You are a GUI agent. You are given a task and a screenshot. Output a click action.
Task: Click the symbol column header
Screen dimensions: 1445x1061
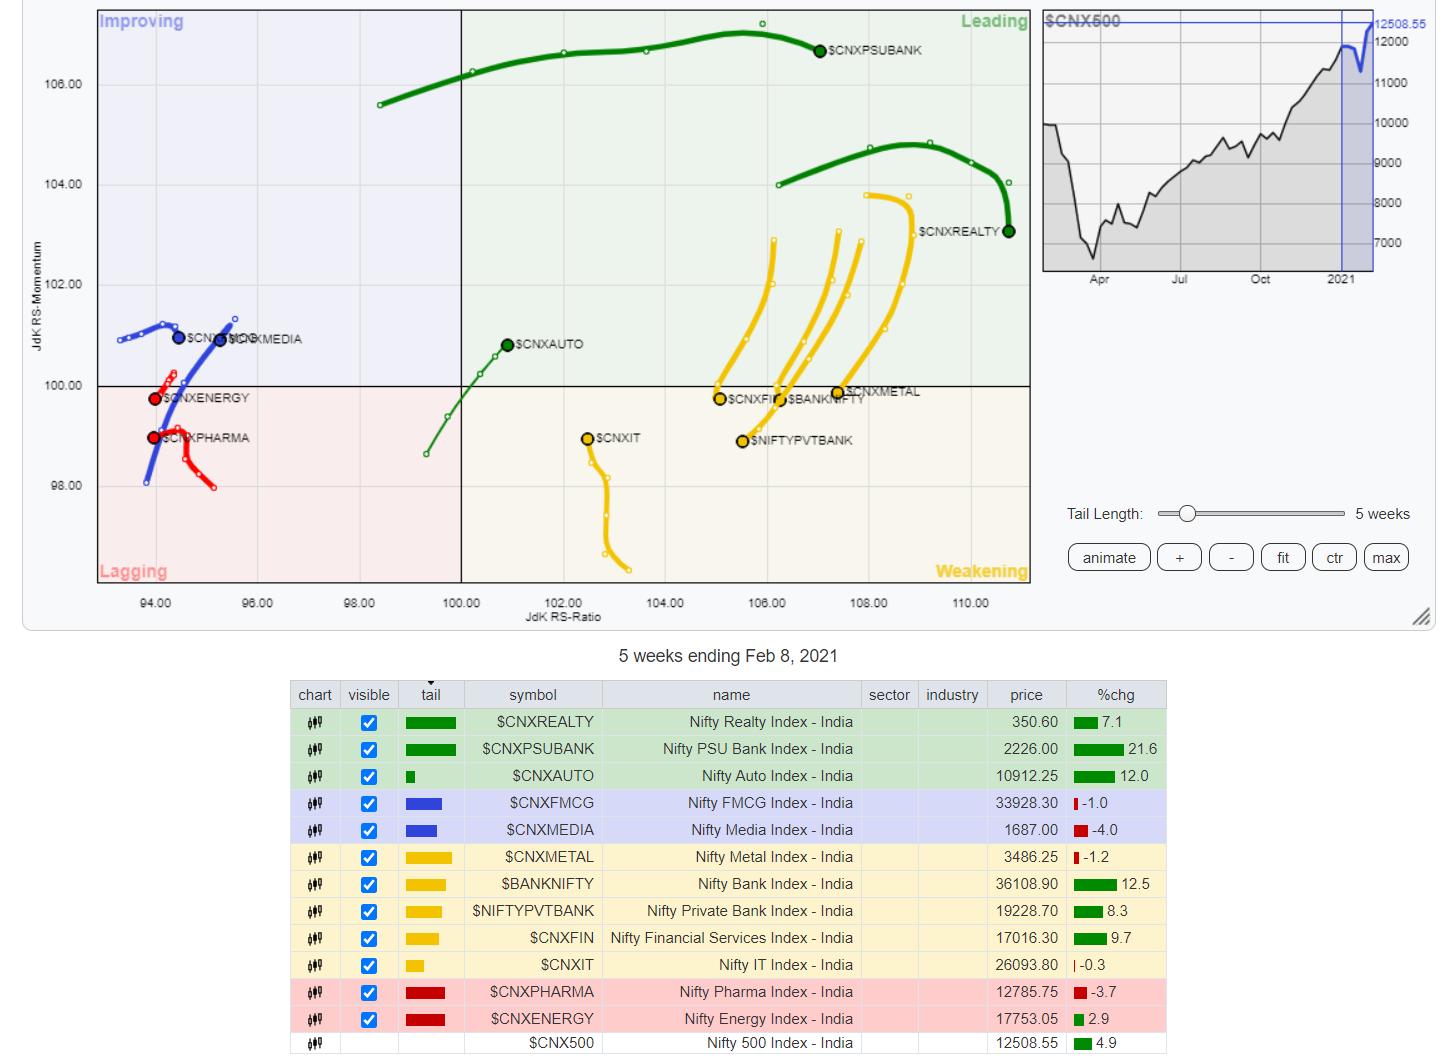pos(533,695)
